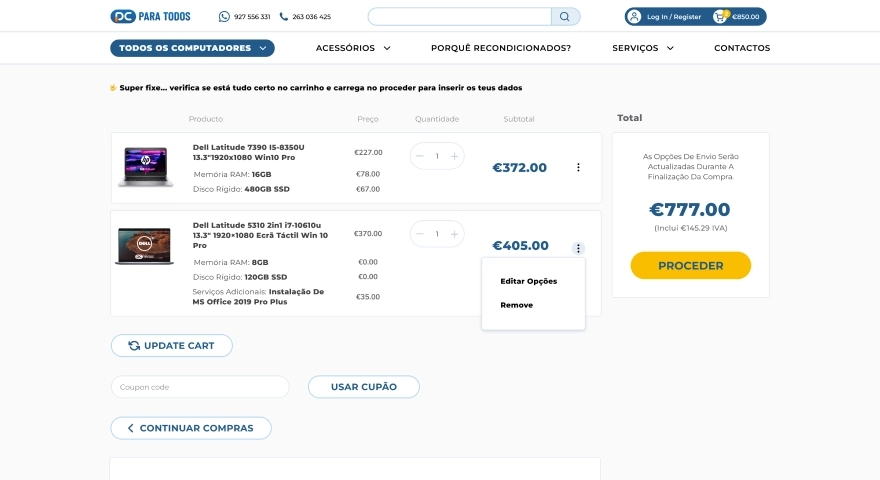
Task: Go to Contactos page
Action: click(x=742, y=48)
